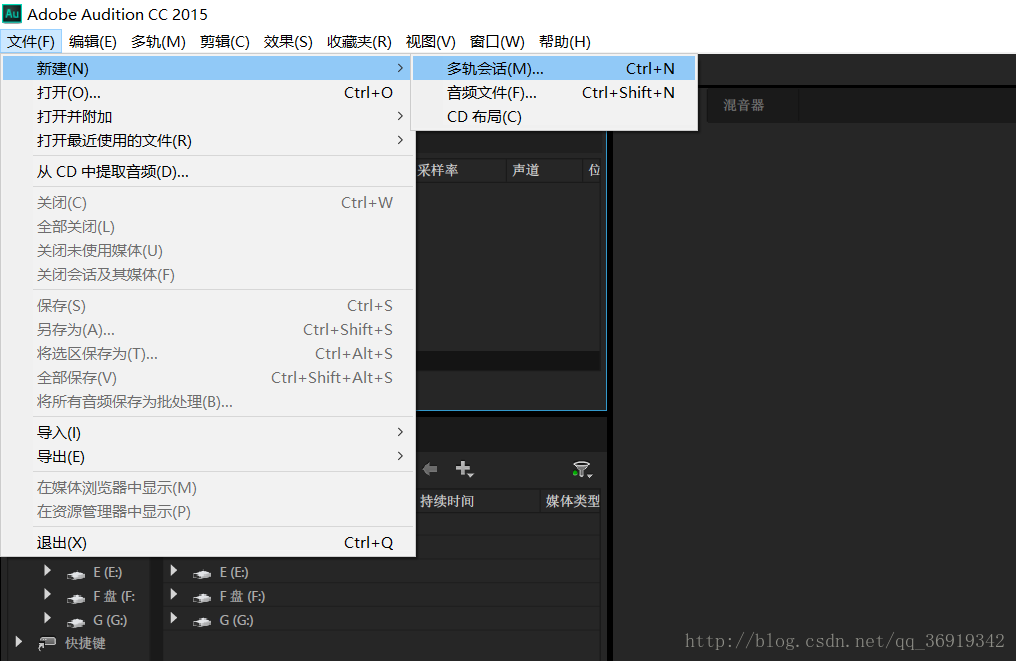
Task: Expand 打开最近使用的文件(R) submenu
Action: [x=206, y=141]
